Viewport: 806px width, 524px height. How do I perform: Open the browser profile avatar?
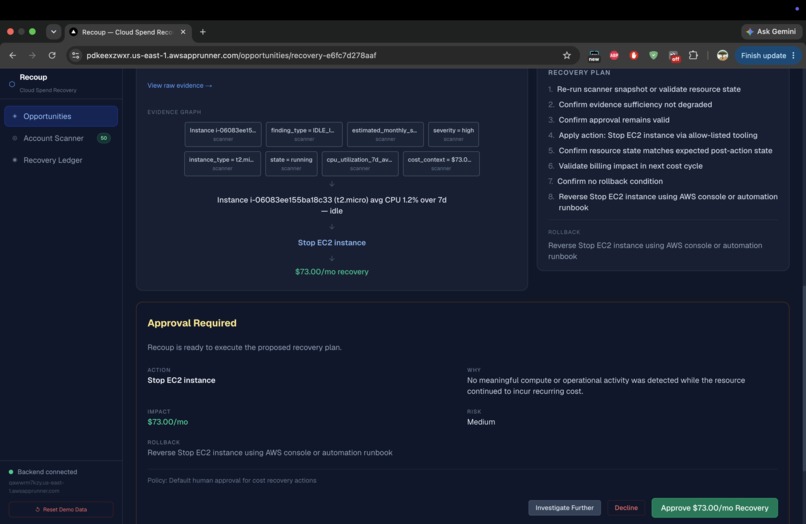click(x=722, y=55)
